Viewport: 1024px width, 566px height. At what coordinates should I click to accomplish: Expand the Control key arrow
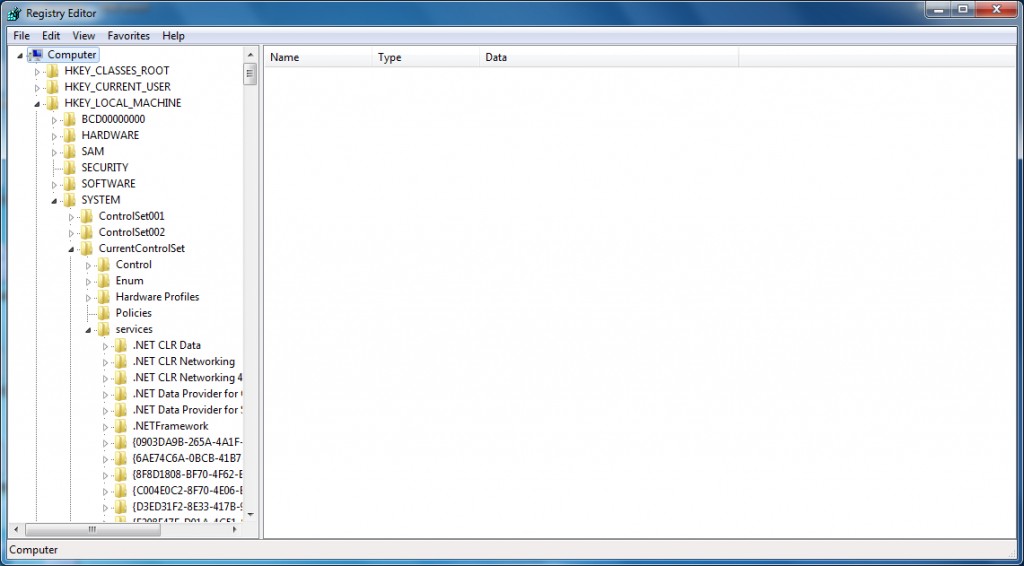(88, 265)
